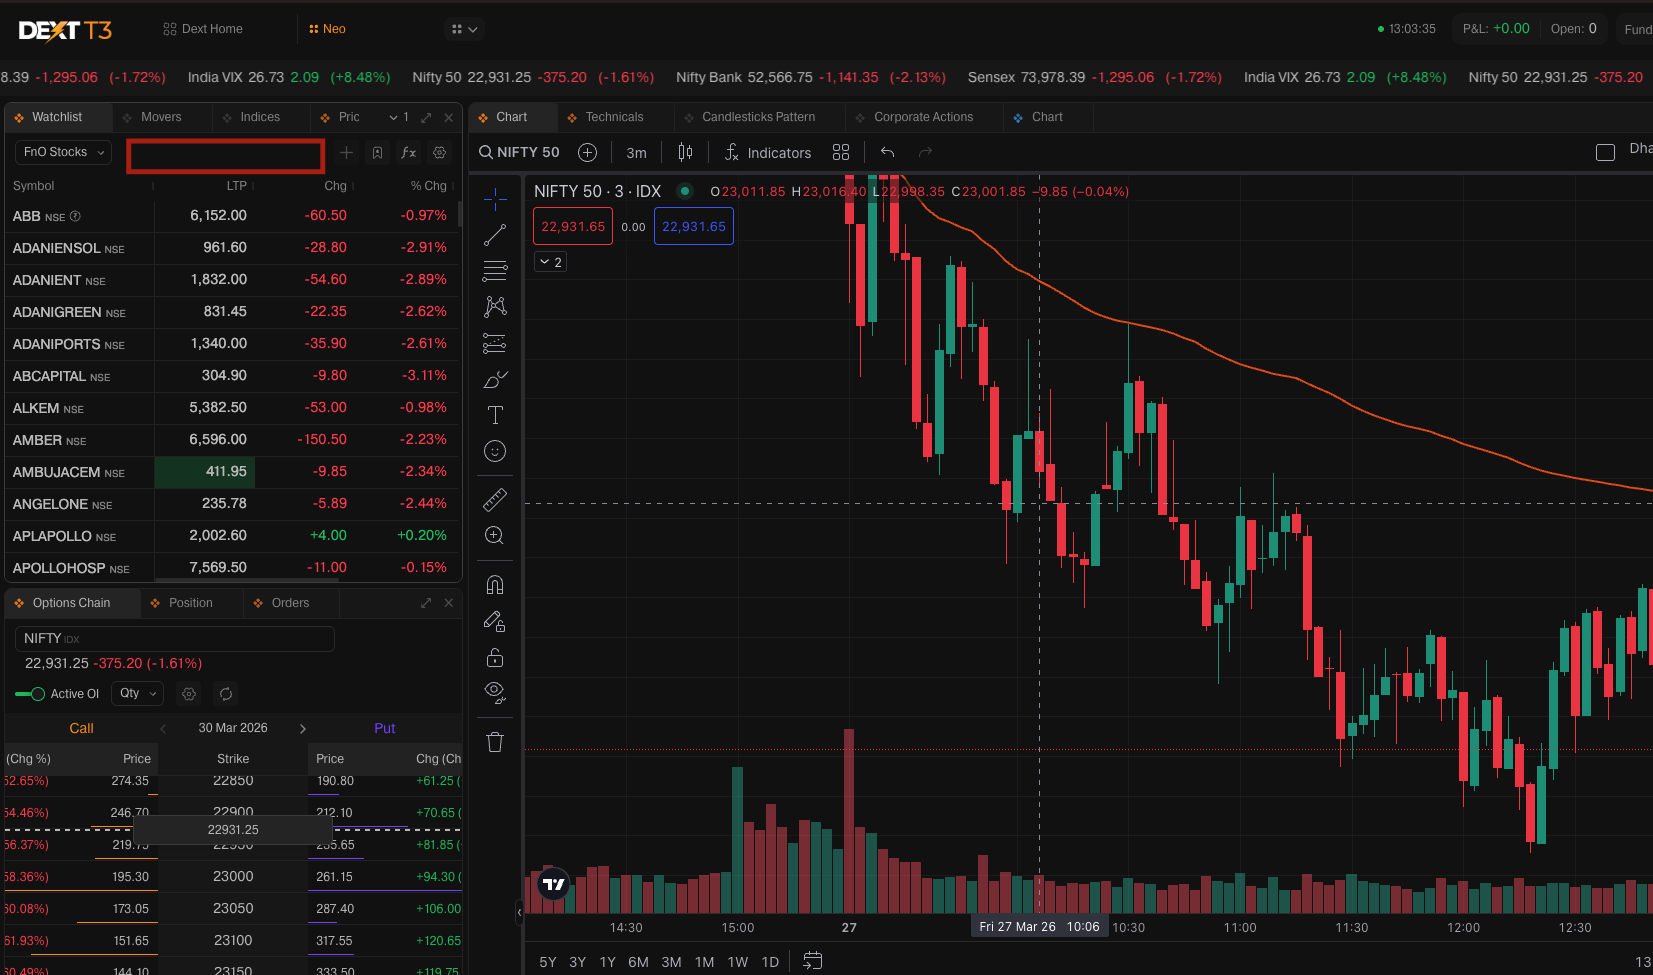
Task: Click the trash icon to remove drawings
Action: coord(495,742)
